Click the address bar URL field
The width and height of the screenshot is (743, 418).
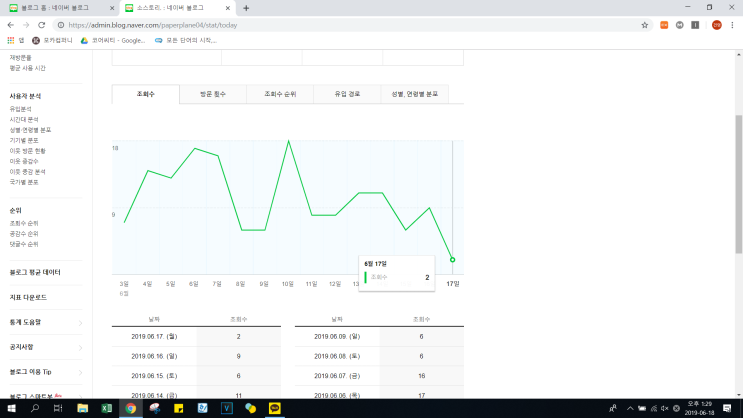[x=351, y=25]
